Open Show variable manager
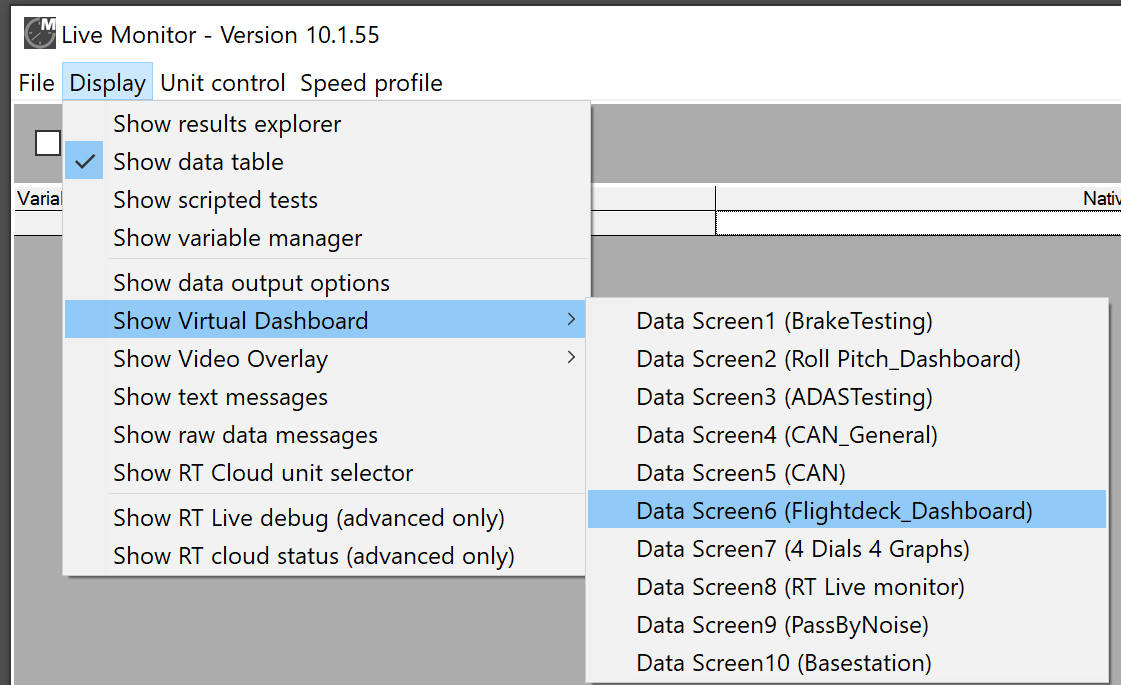Viewport: 1121px width, 685px height. (237, 238)
